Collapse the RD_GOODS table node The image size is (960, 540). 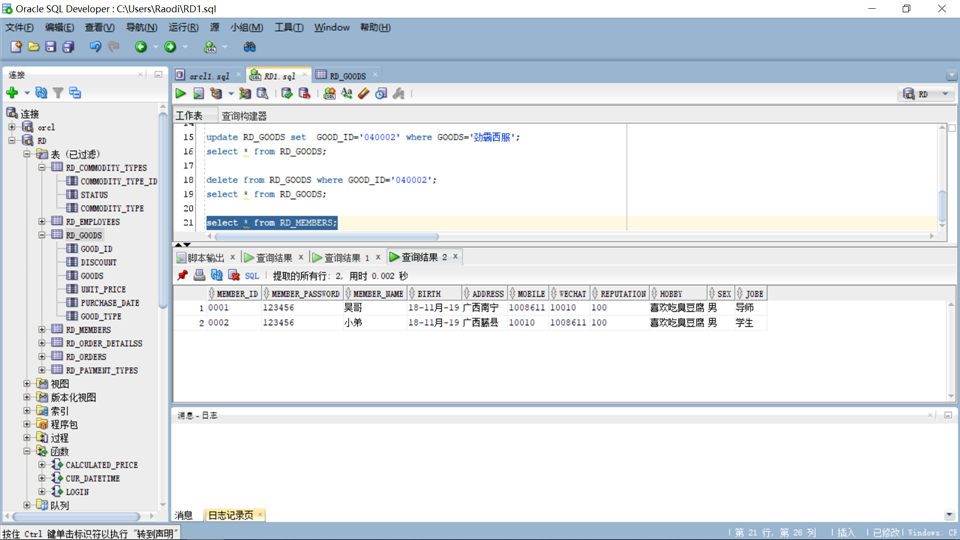(42, 235)
